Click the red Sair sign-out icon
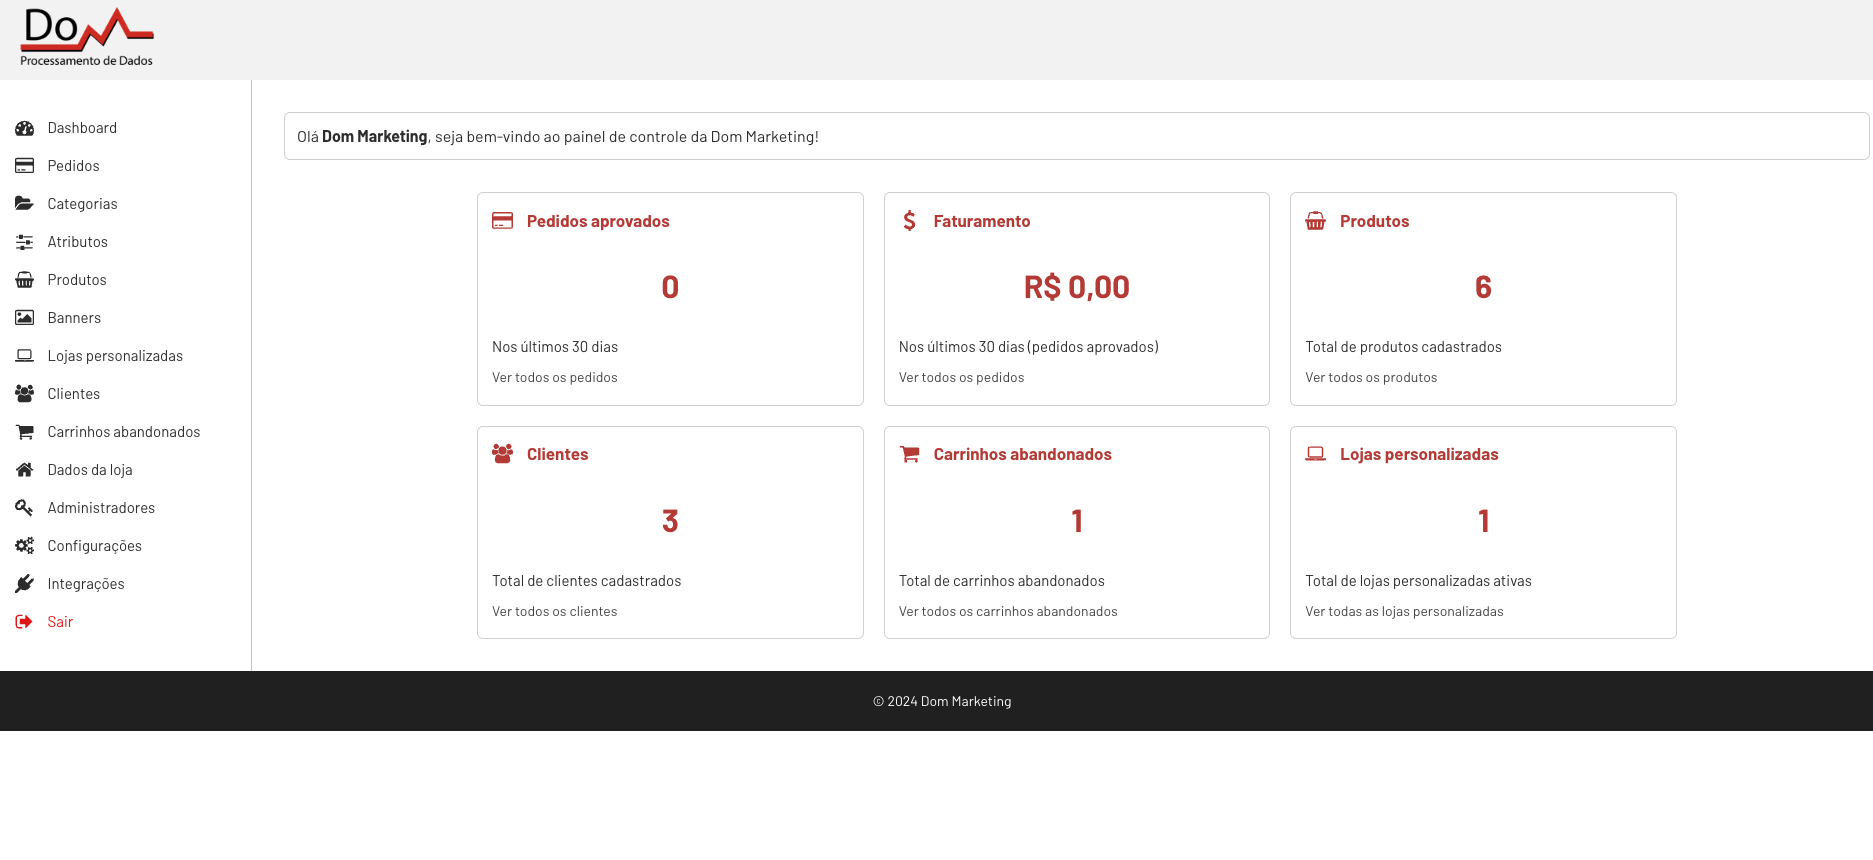Screen dimensions: 1873x860 click(25, 622)
